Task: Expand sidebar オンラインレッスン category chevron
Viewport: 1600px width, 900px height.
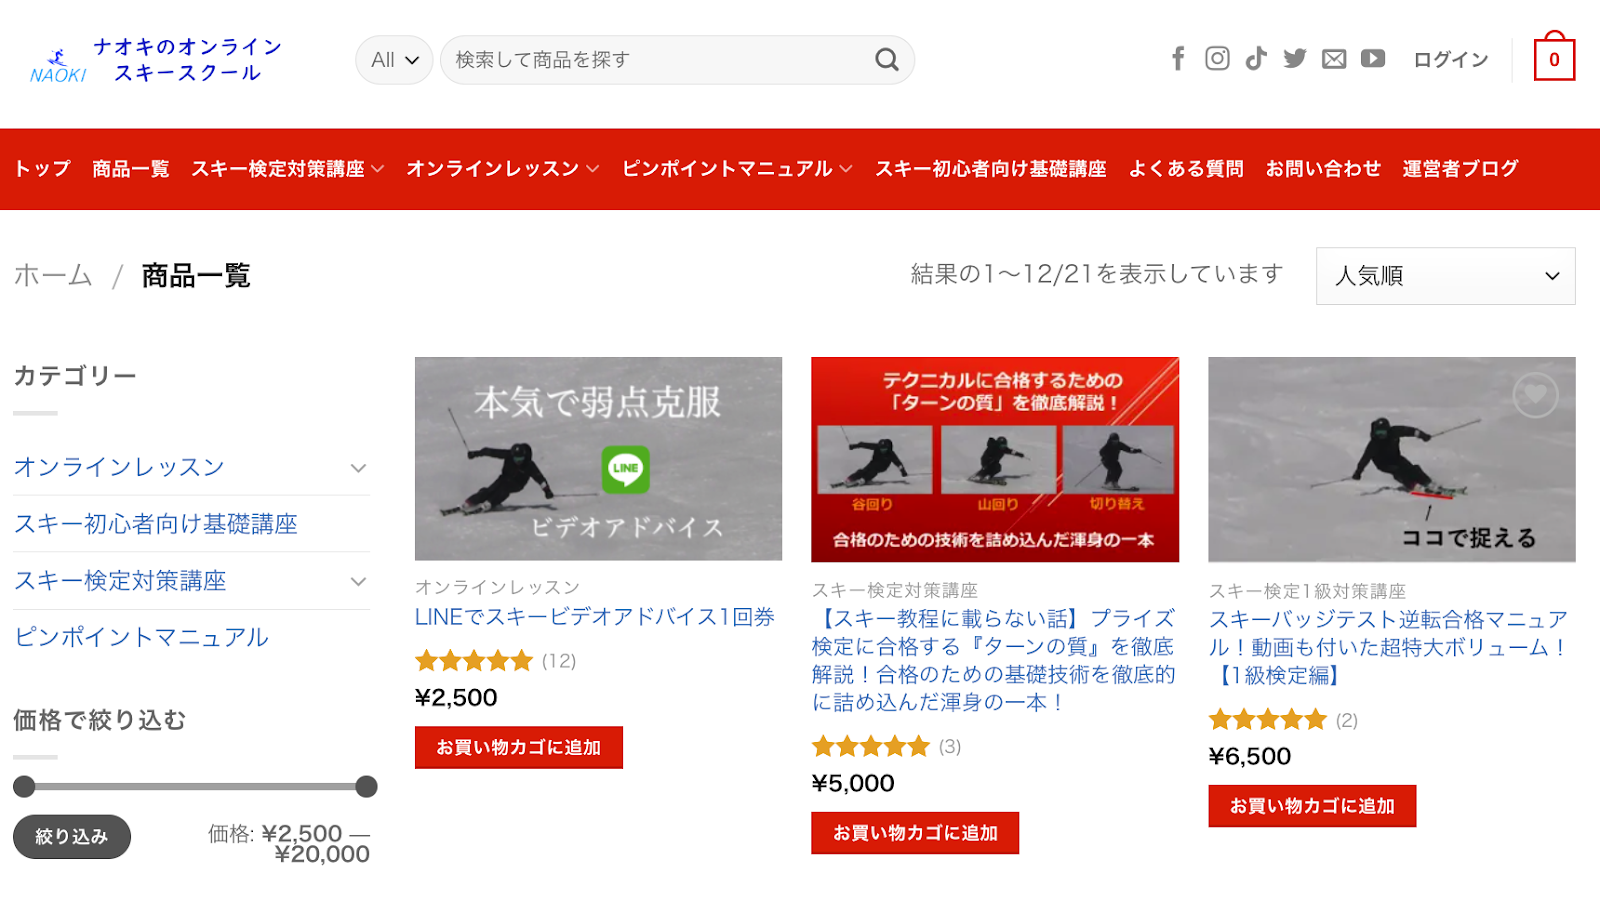Action: 358,468
